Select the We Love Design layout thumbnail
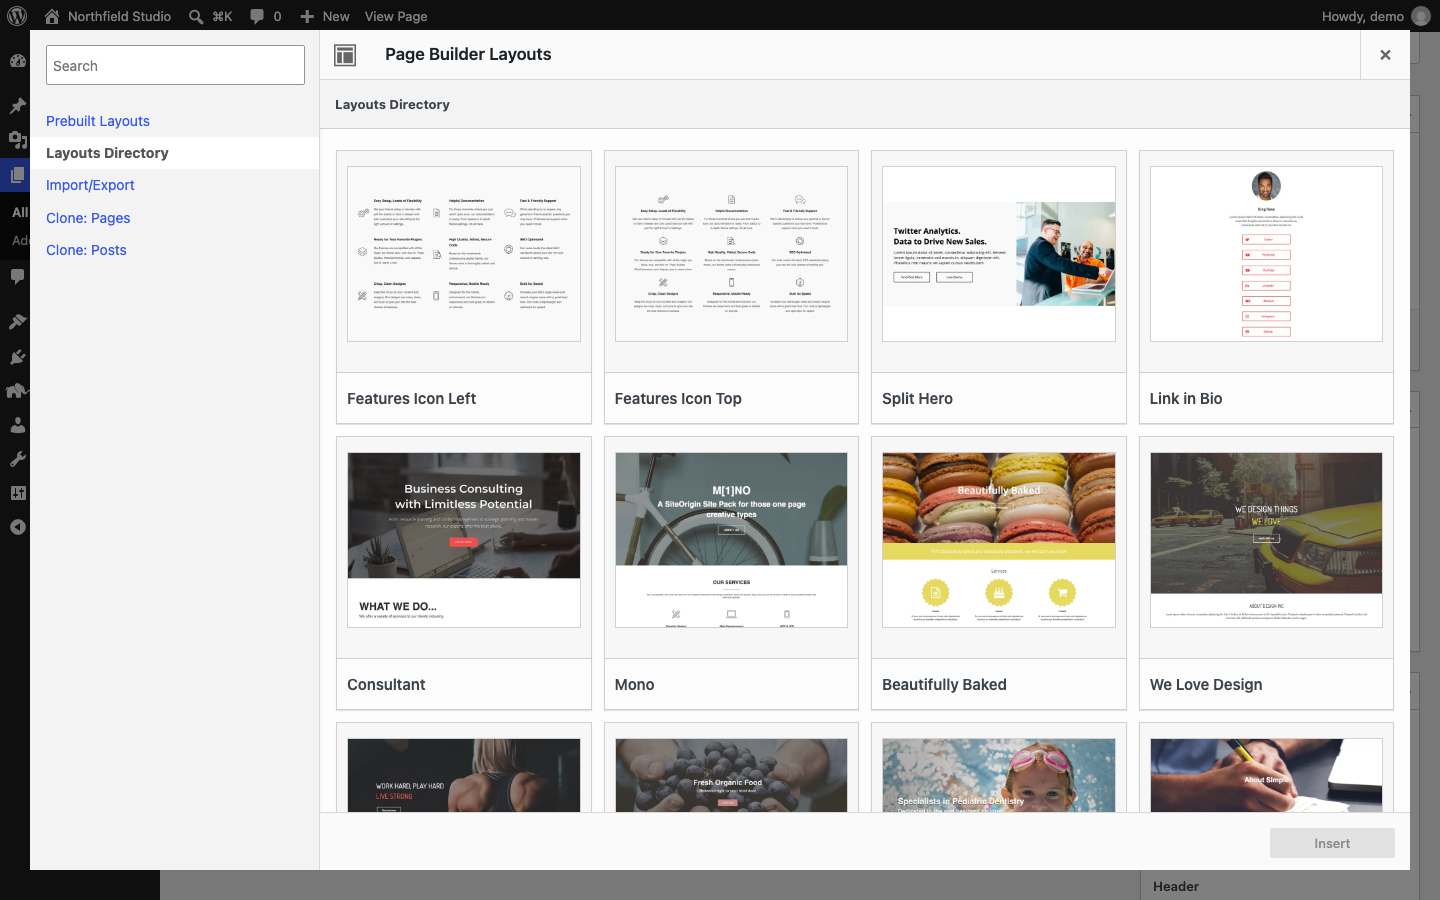This screenshot has height=900, width=1440. [x=1266, y=540]
